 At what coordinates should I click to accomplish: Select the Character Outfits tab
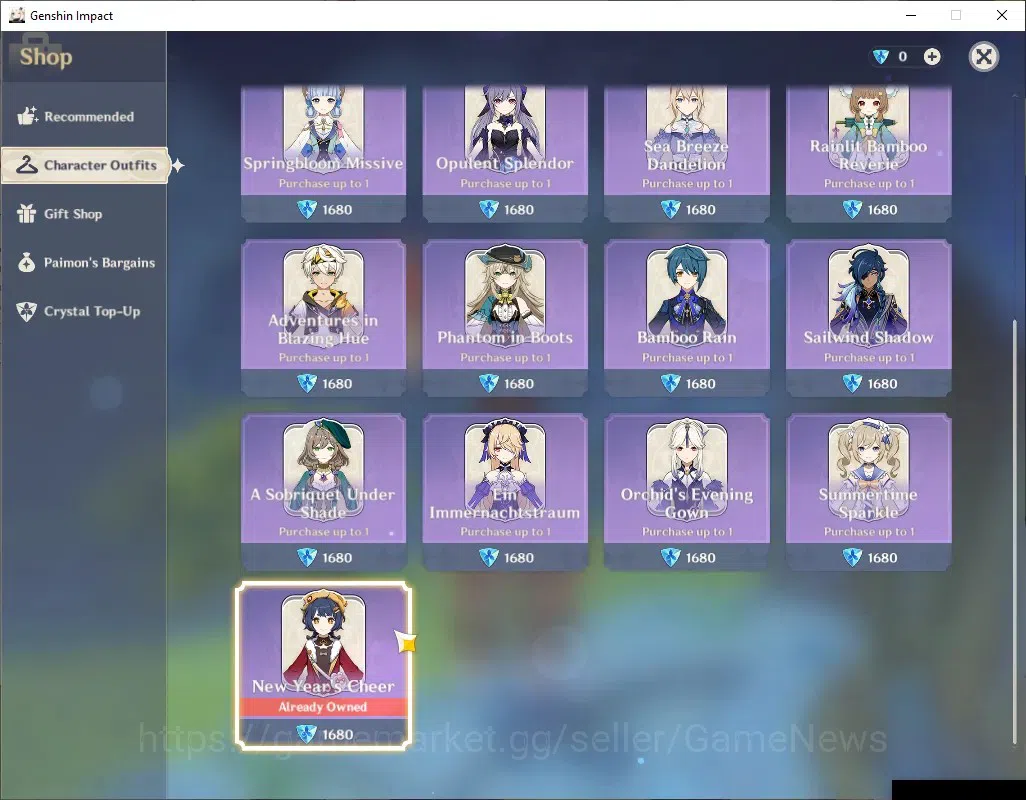85,165
